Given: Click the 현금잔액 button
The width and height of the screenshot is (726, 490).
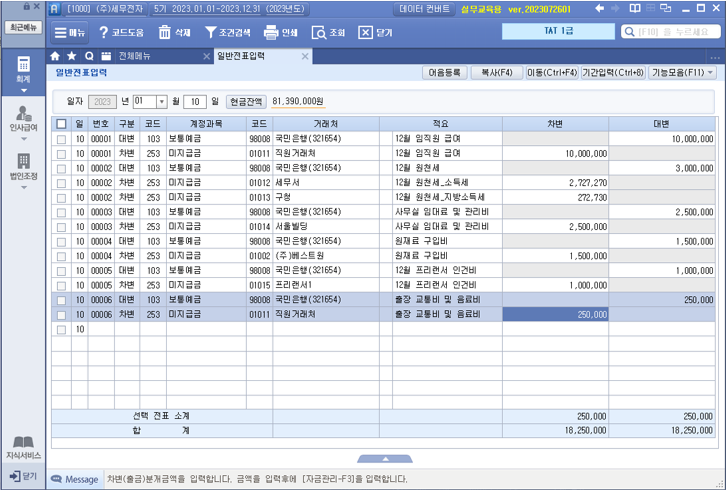Looking at the screenshot, I should pos(246,101).
